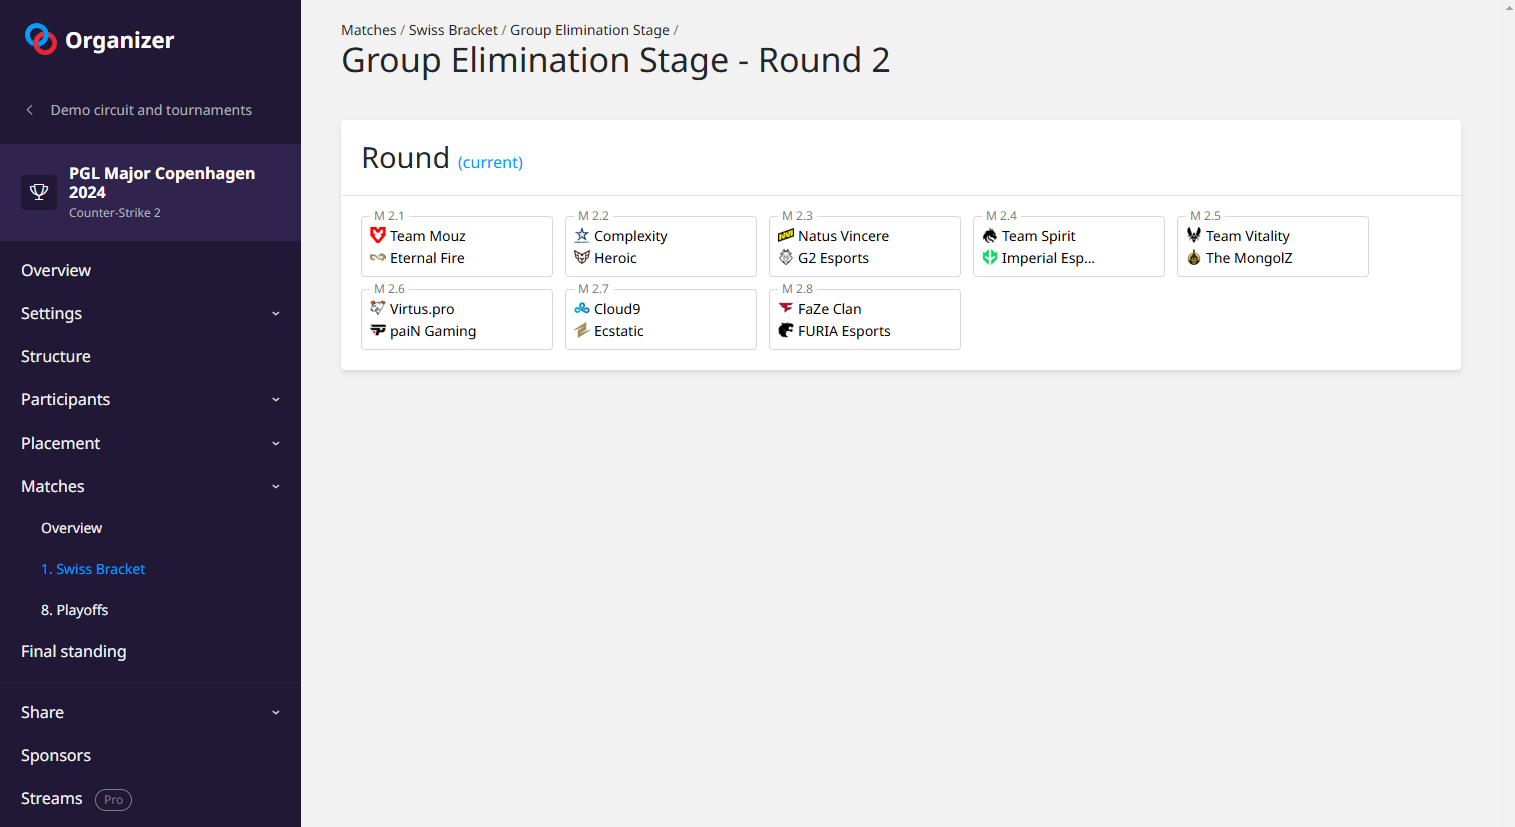Click the back arrow beside Demo circuit
Screen dimensions: 1515x827
[30, 110]
